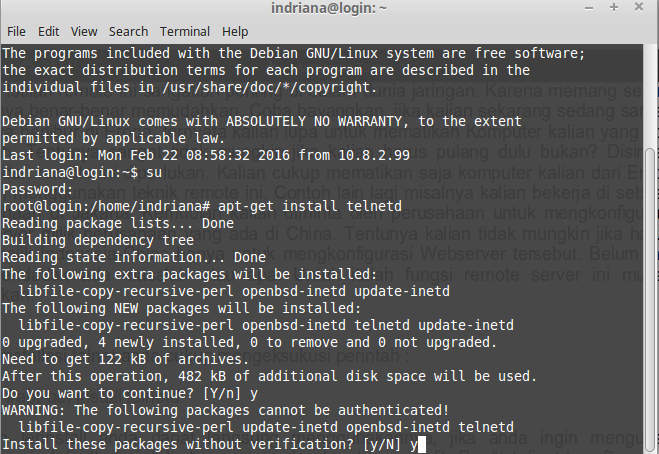This screenshot has height=454, width=659.
Task: Click the window title indriana@login: ~
Action: [329, 8]
